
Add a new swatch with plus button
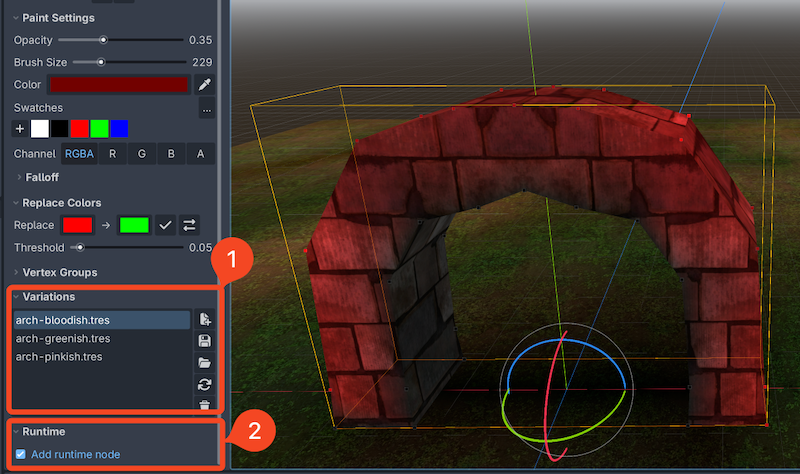tap(19, 129)
